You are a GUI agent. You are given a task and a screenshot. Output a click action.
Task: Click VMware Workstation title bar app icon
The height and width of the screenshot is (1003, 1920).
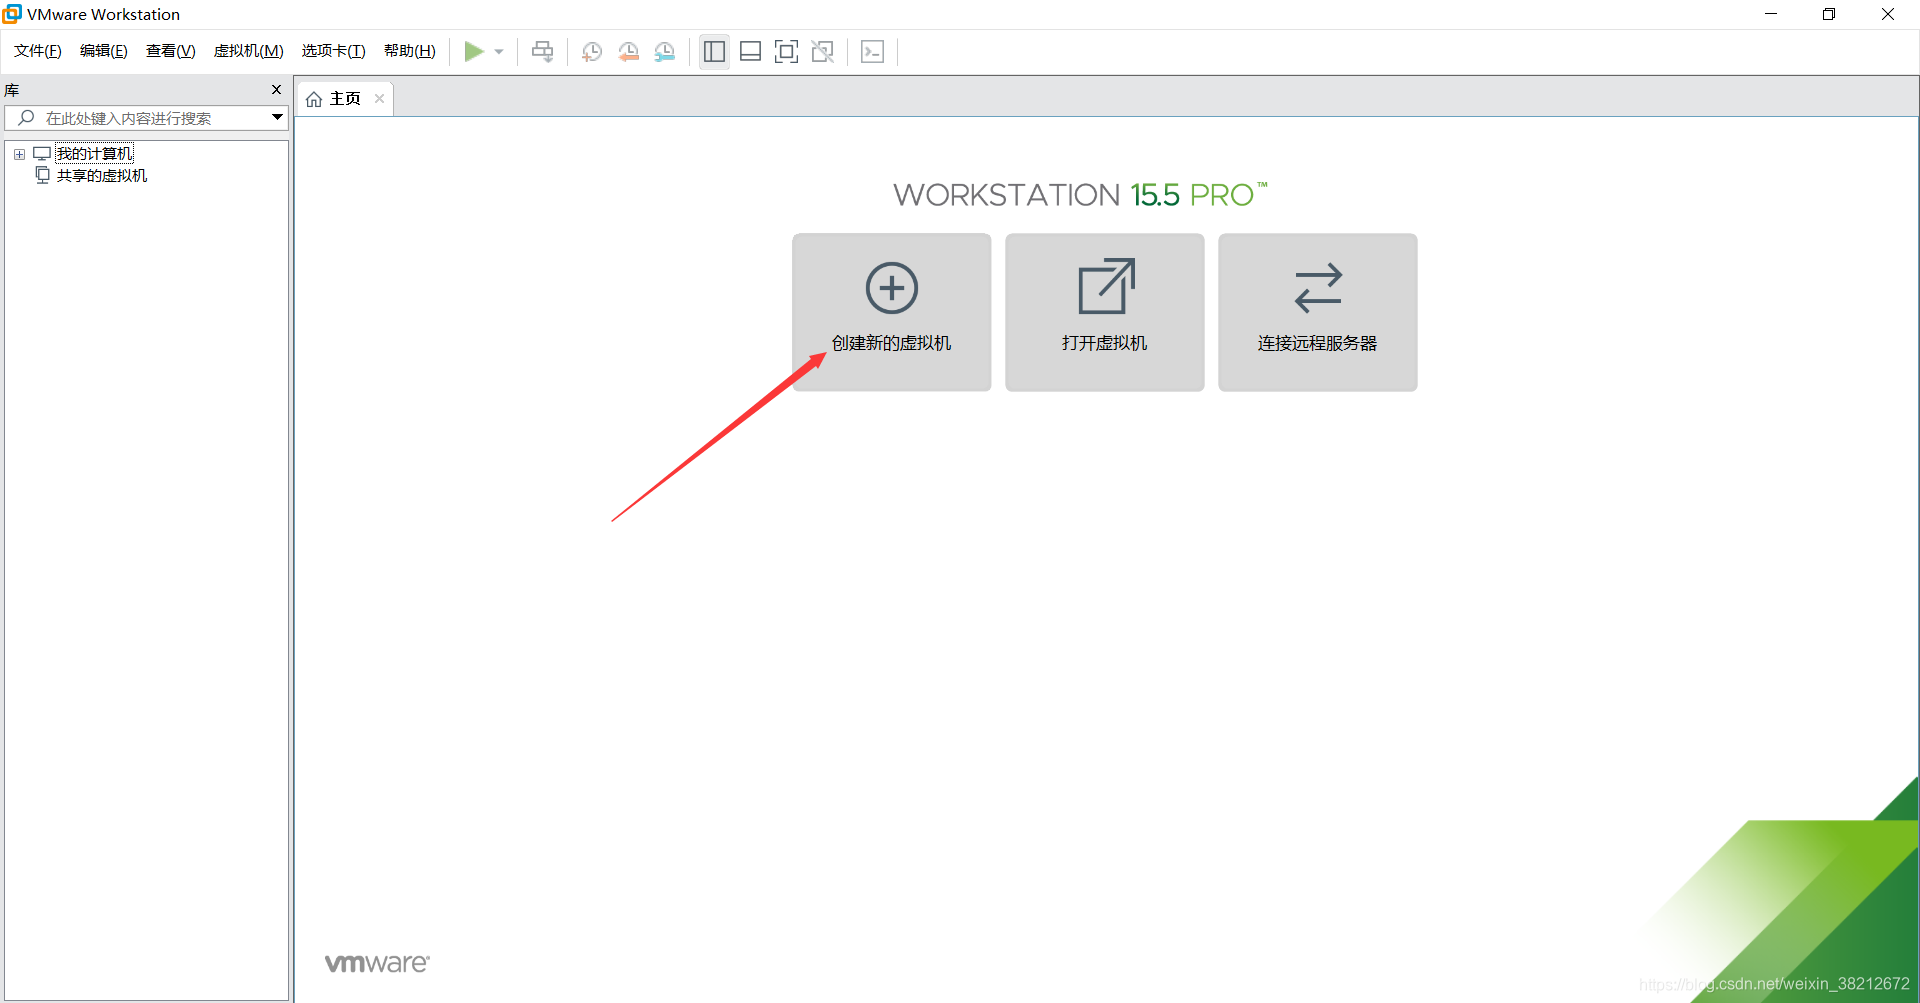(x=12, y=14)
